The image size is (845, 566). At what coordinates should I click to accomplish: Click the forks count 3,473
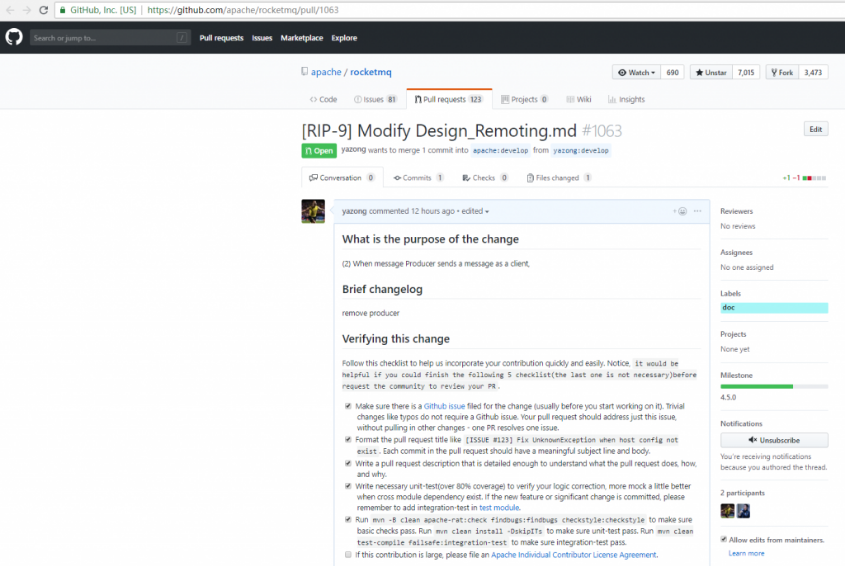point(813,72)
